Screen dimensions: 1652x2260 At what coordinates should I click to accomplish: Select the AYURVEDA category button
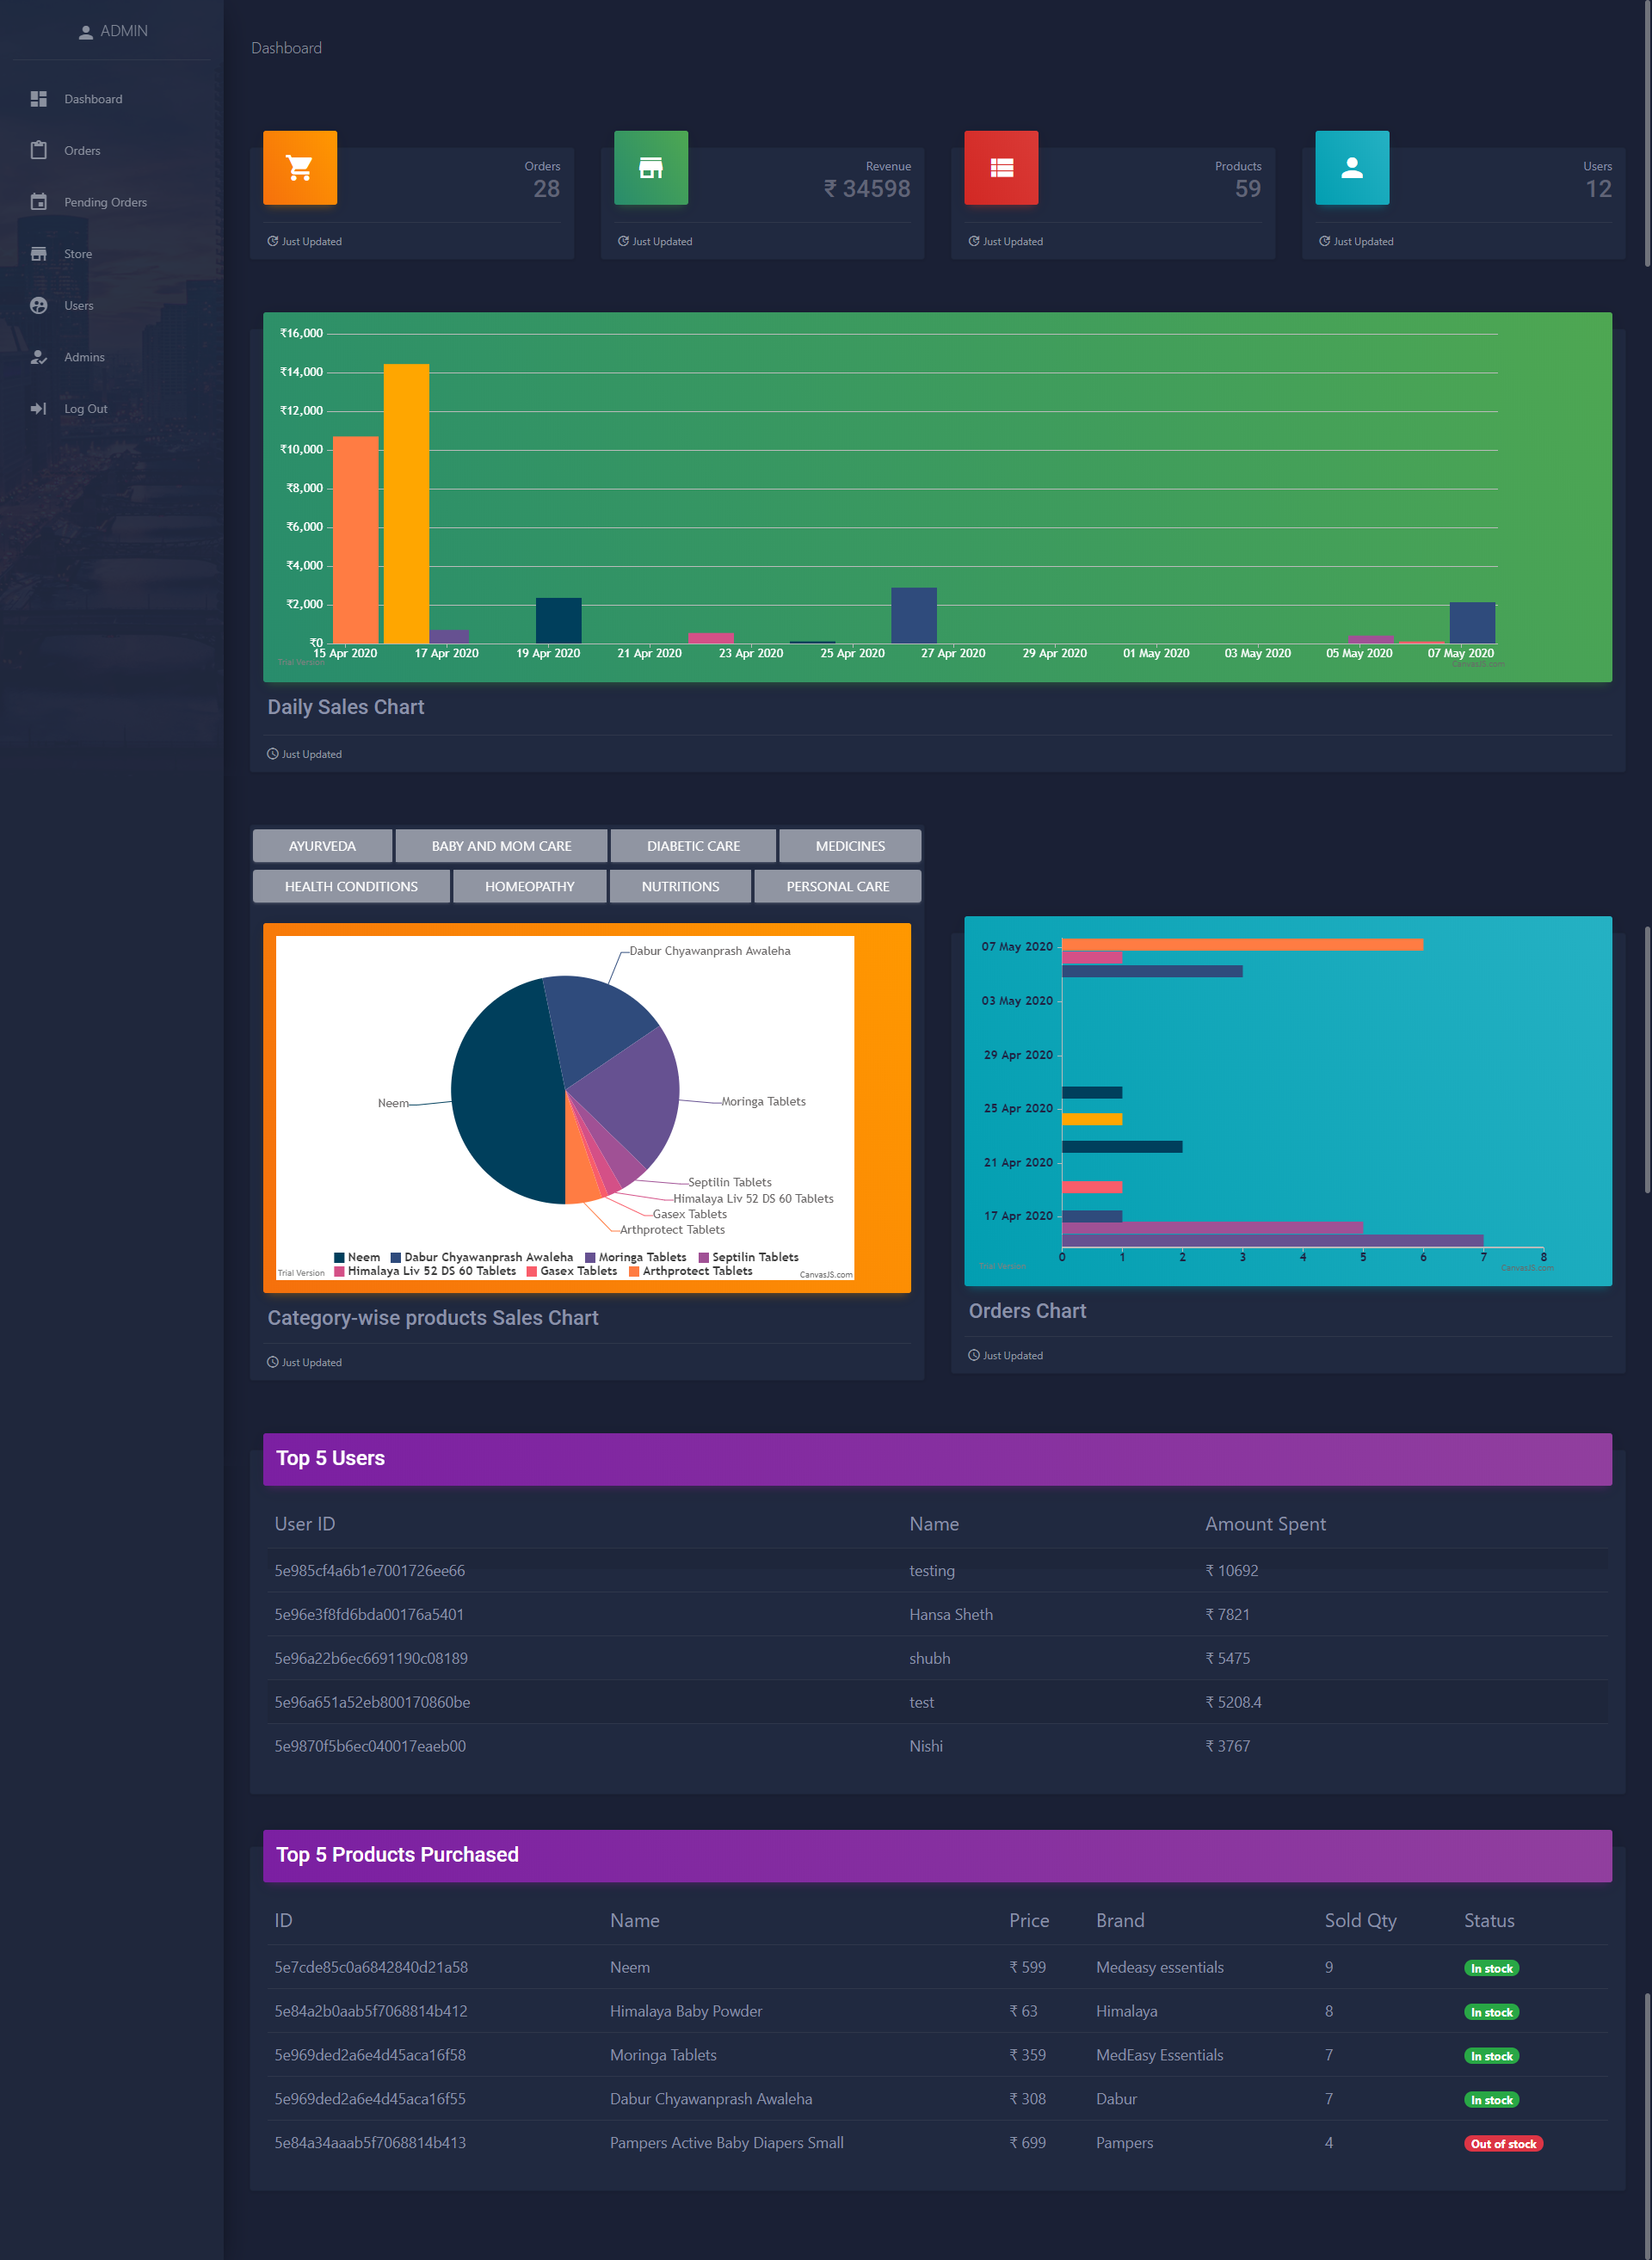click(x=322, y=846)
